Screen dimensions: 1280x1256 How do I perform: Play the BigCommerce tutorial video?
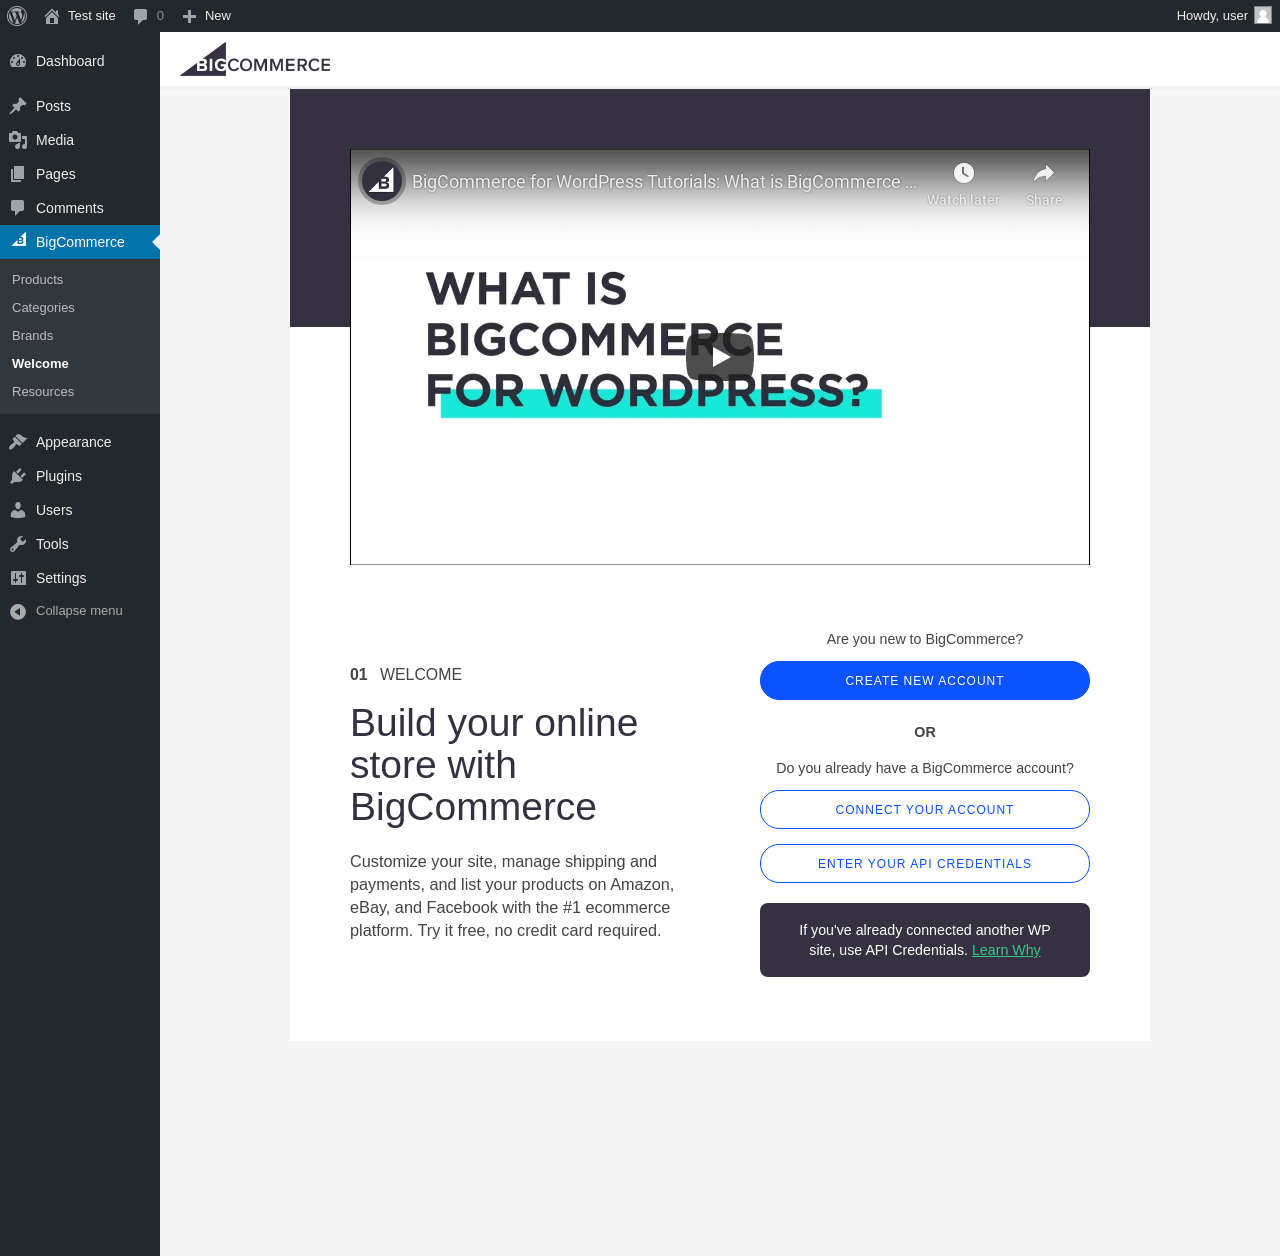coord(720,357)
